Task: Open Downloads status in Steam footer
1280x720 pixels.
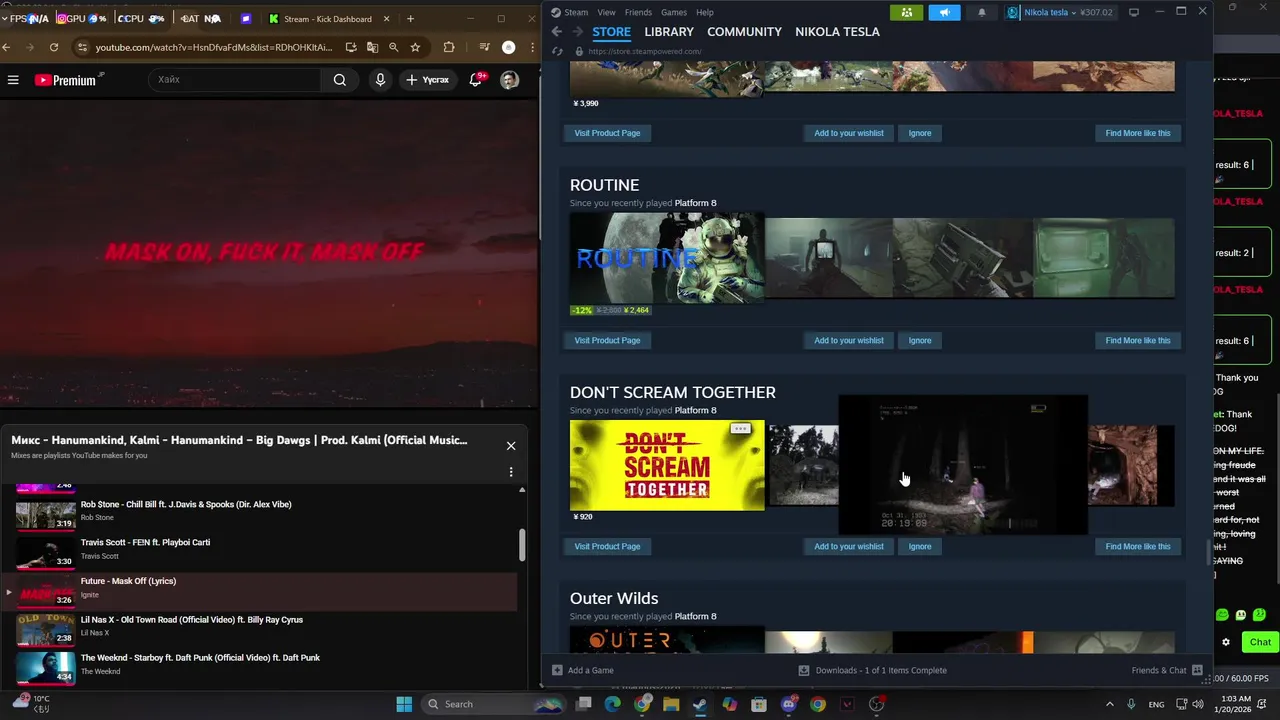Action: point(872,670)
